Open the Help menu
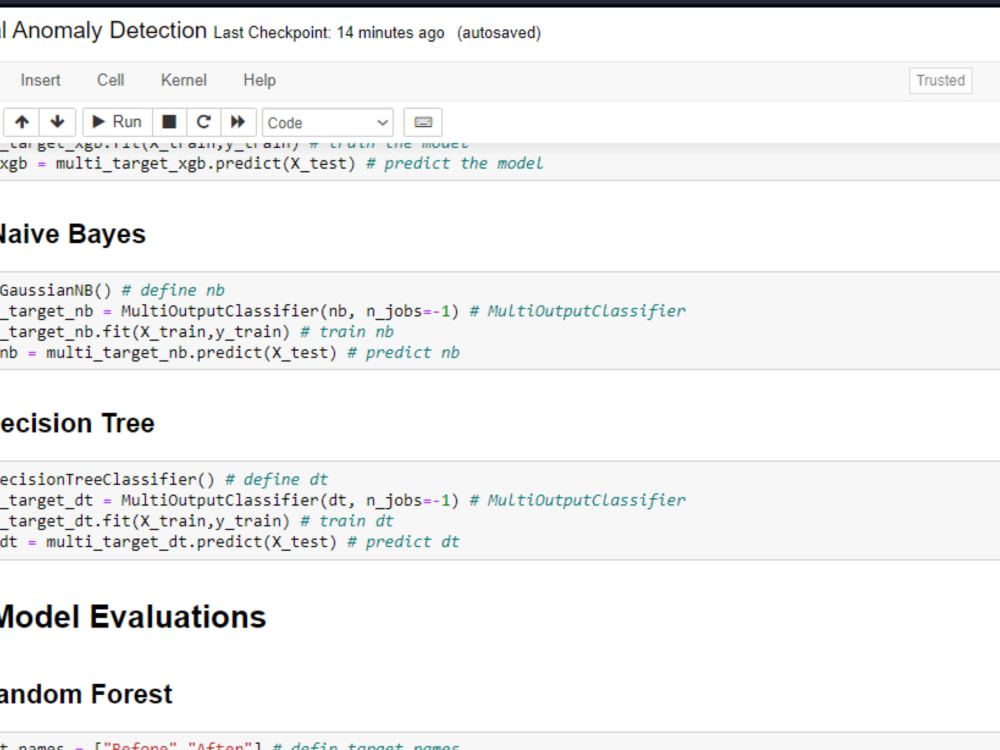Image resolution: width=1000 pixels, height=750 pixels. click(259, 80)
